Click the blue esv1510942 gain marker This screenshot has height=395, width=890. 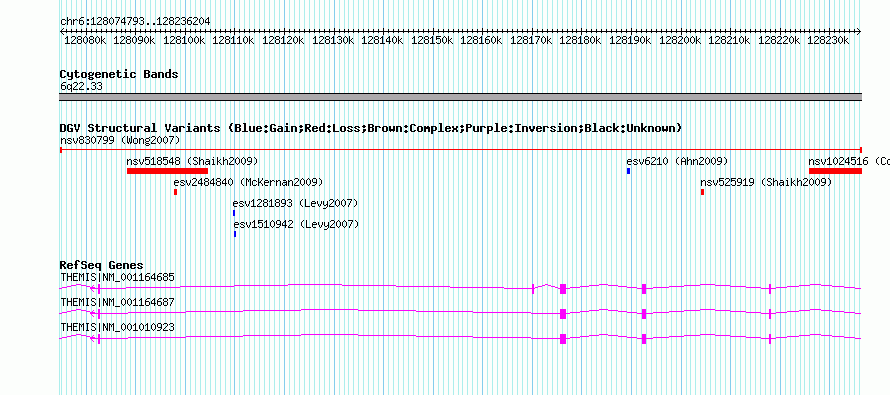point(235,234)
